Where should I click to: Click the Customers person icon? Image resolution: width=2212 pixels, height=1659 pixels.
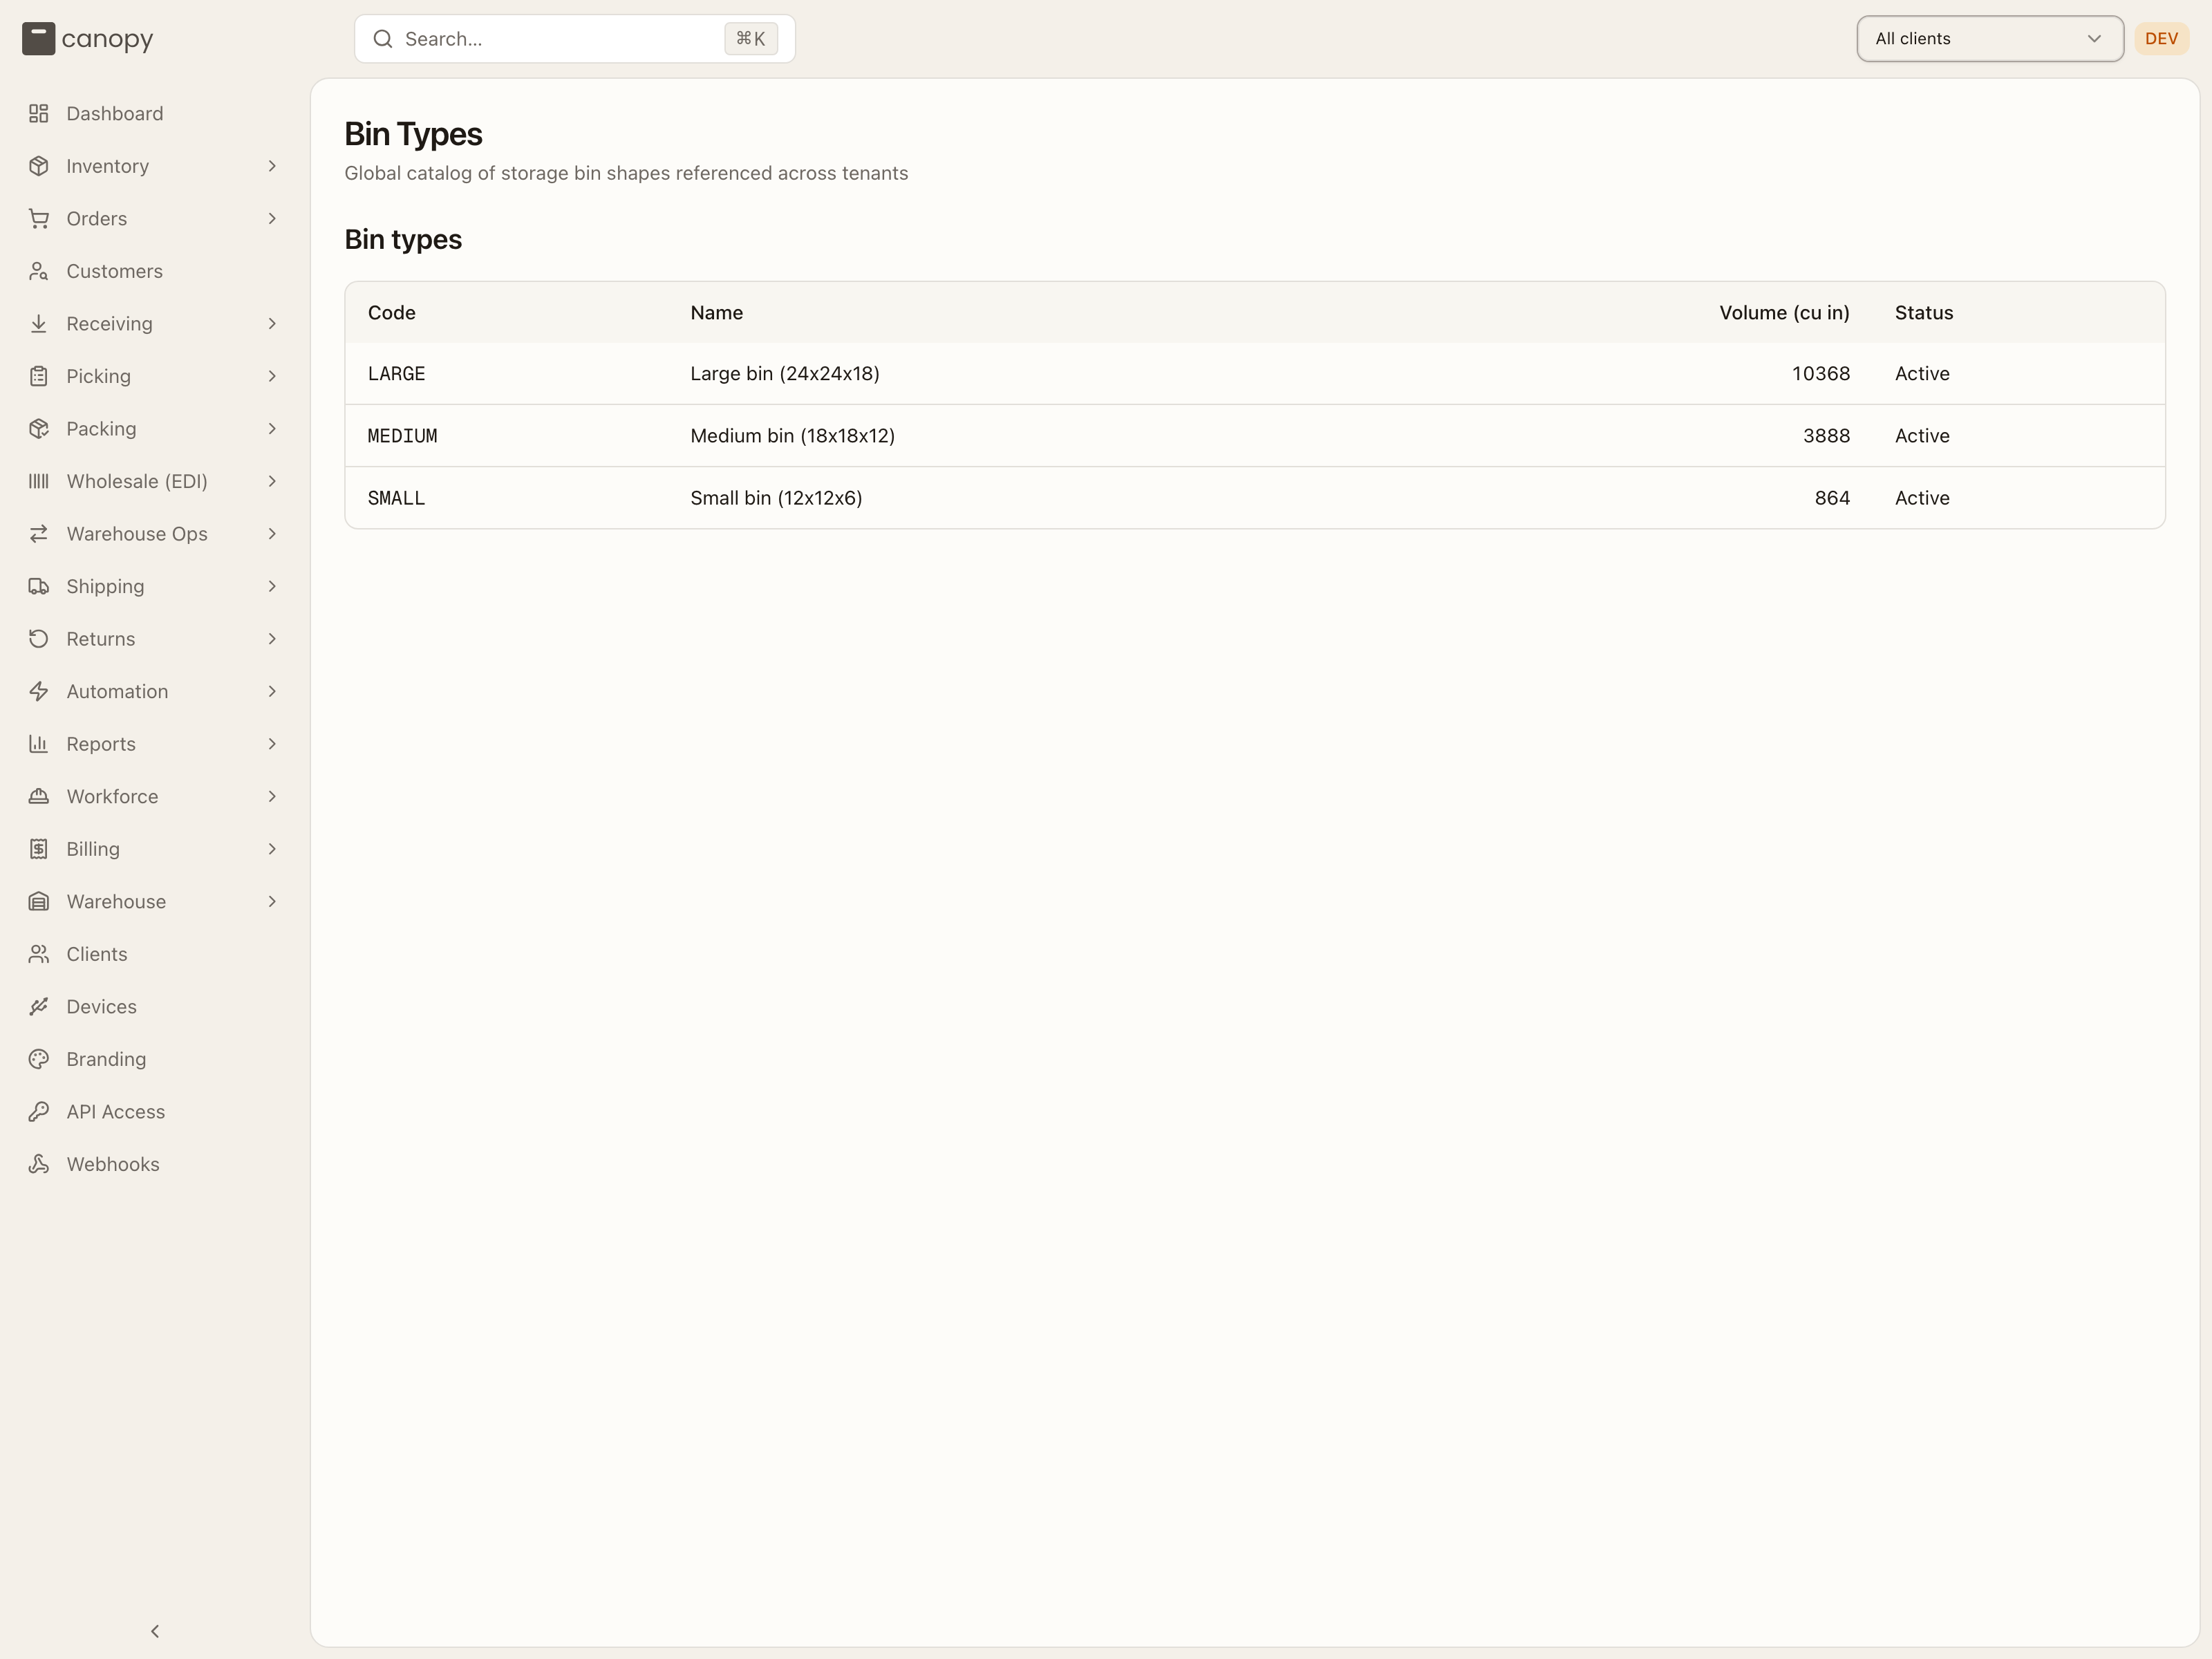coord(39,271)
